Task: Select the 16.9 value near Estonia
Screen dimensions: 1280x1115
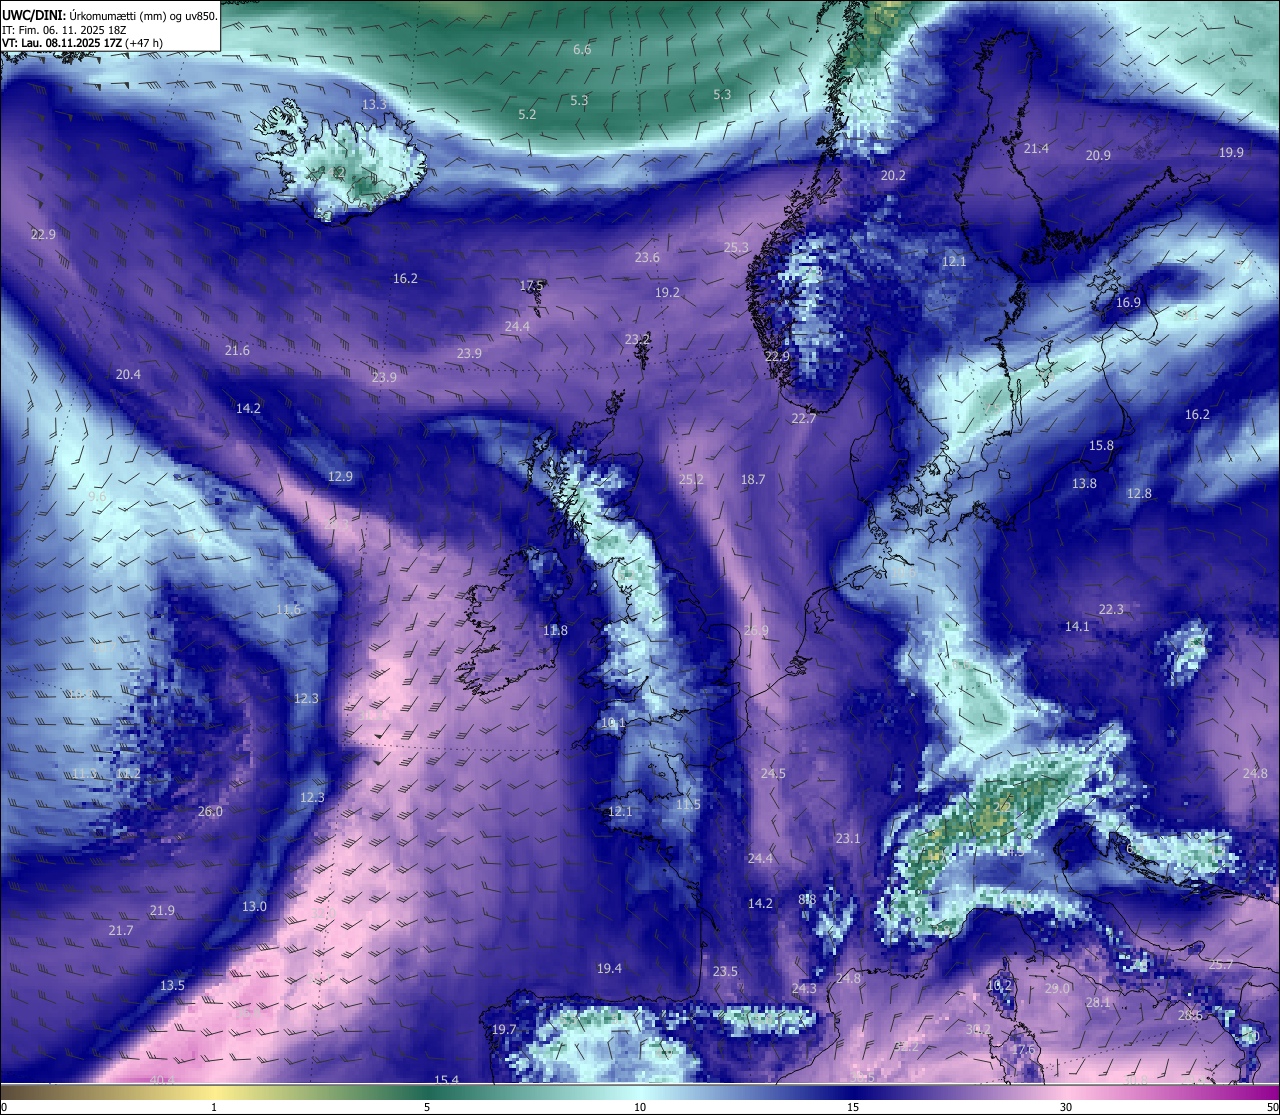Action: (x=1128, y=302)
